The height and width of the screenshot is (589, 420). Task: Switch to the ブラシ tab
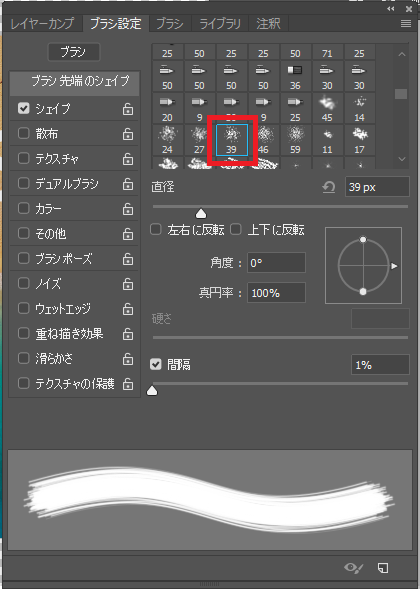170,24
